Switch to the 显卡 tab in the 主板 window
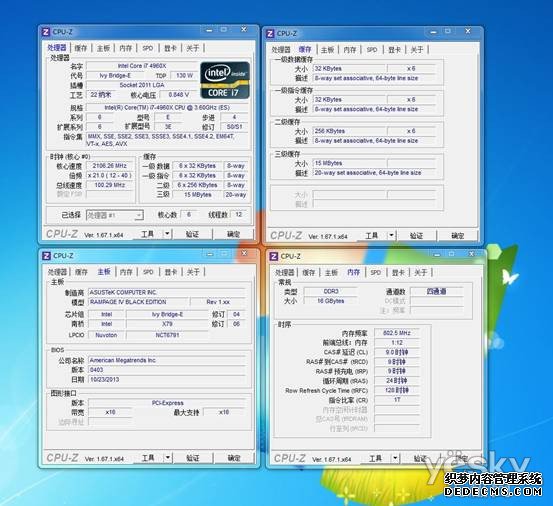553x506 pixels. pos(171,272)
